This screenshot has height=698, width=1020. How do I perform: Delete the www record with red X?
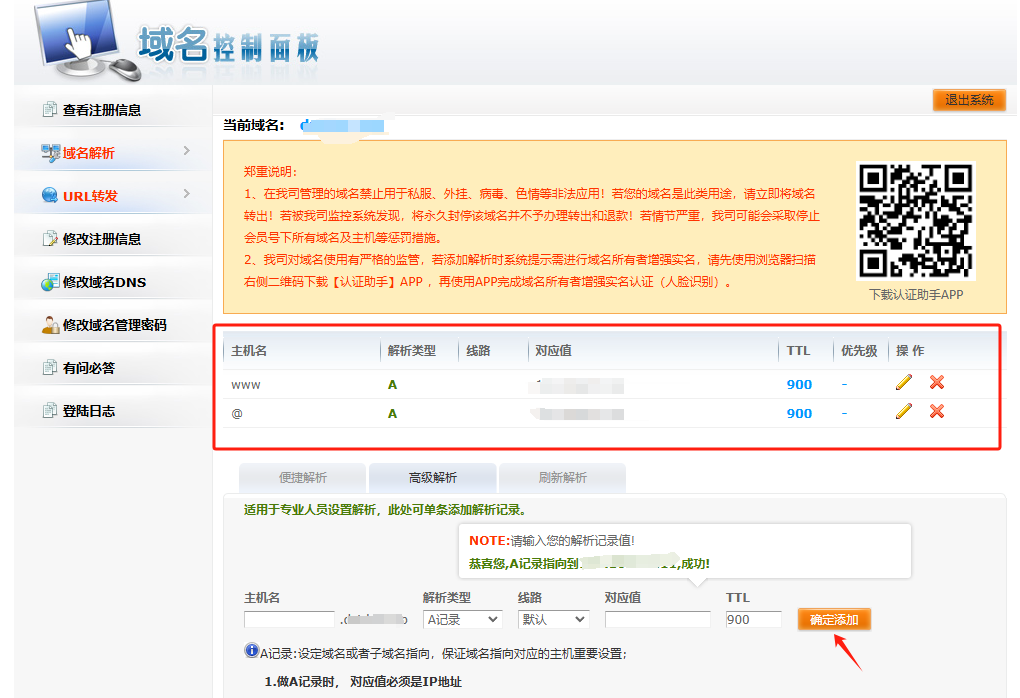[x=937, y=383]
